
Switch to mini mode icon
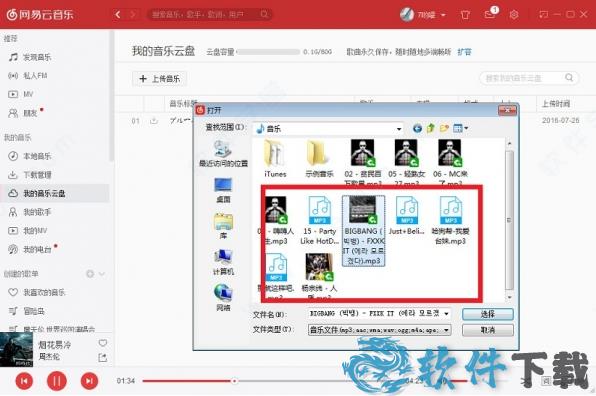544,14
